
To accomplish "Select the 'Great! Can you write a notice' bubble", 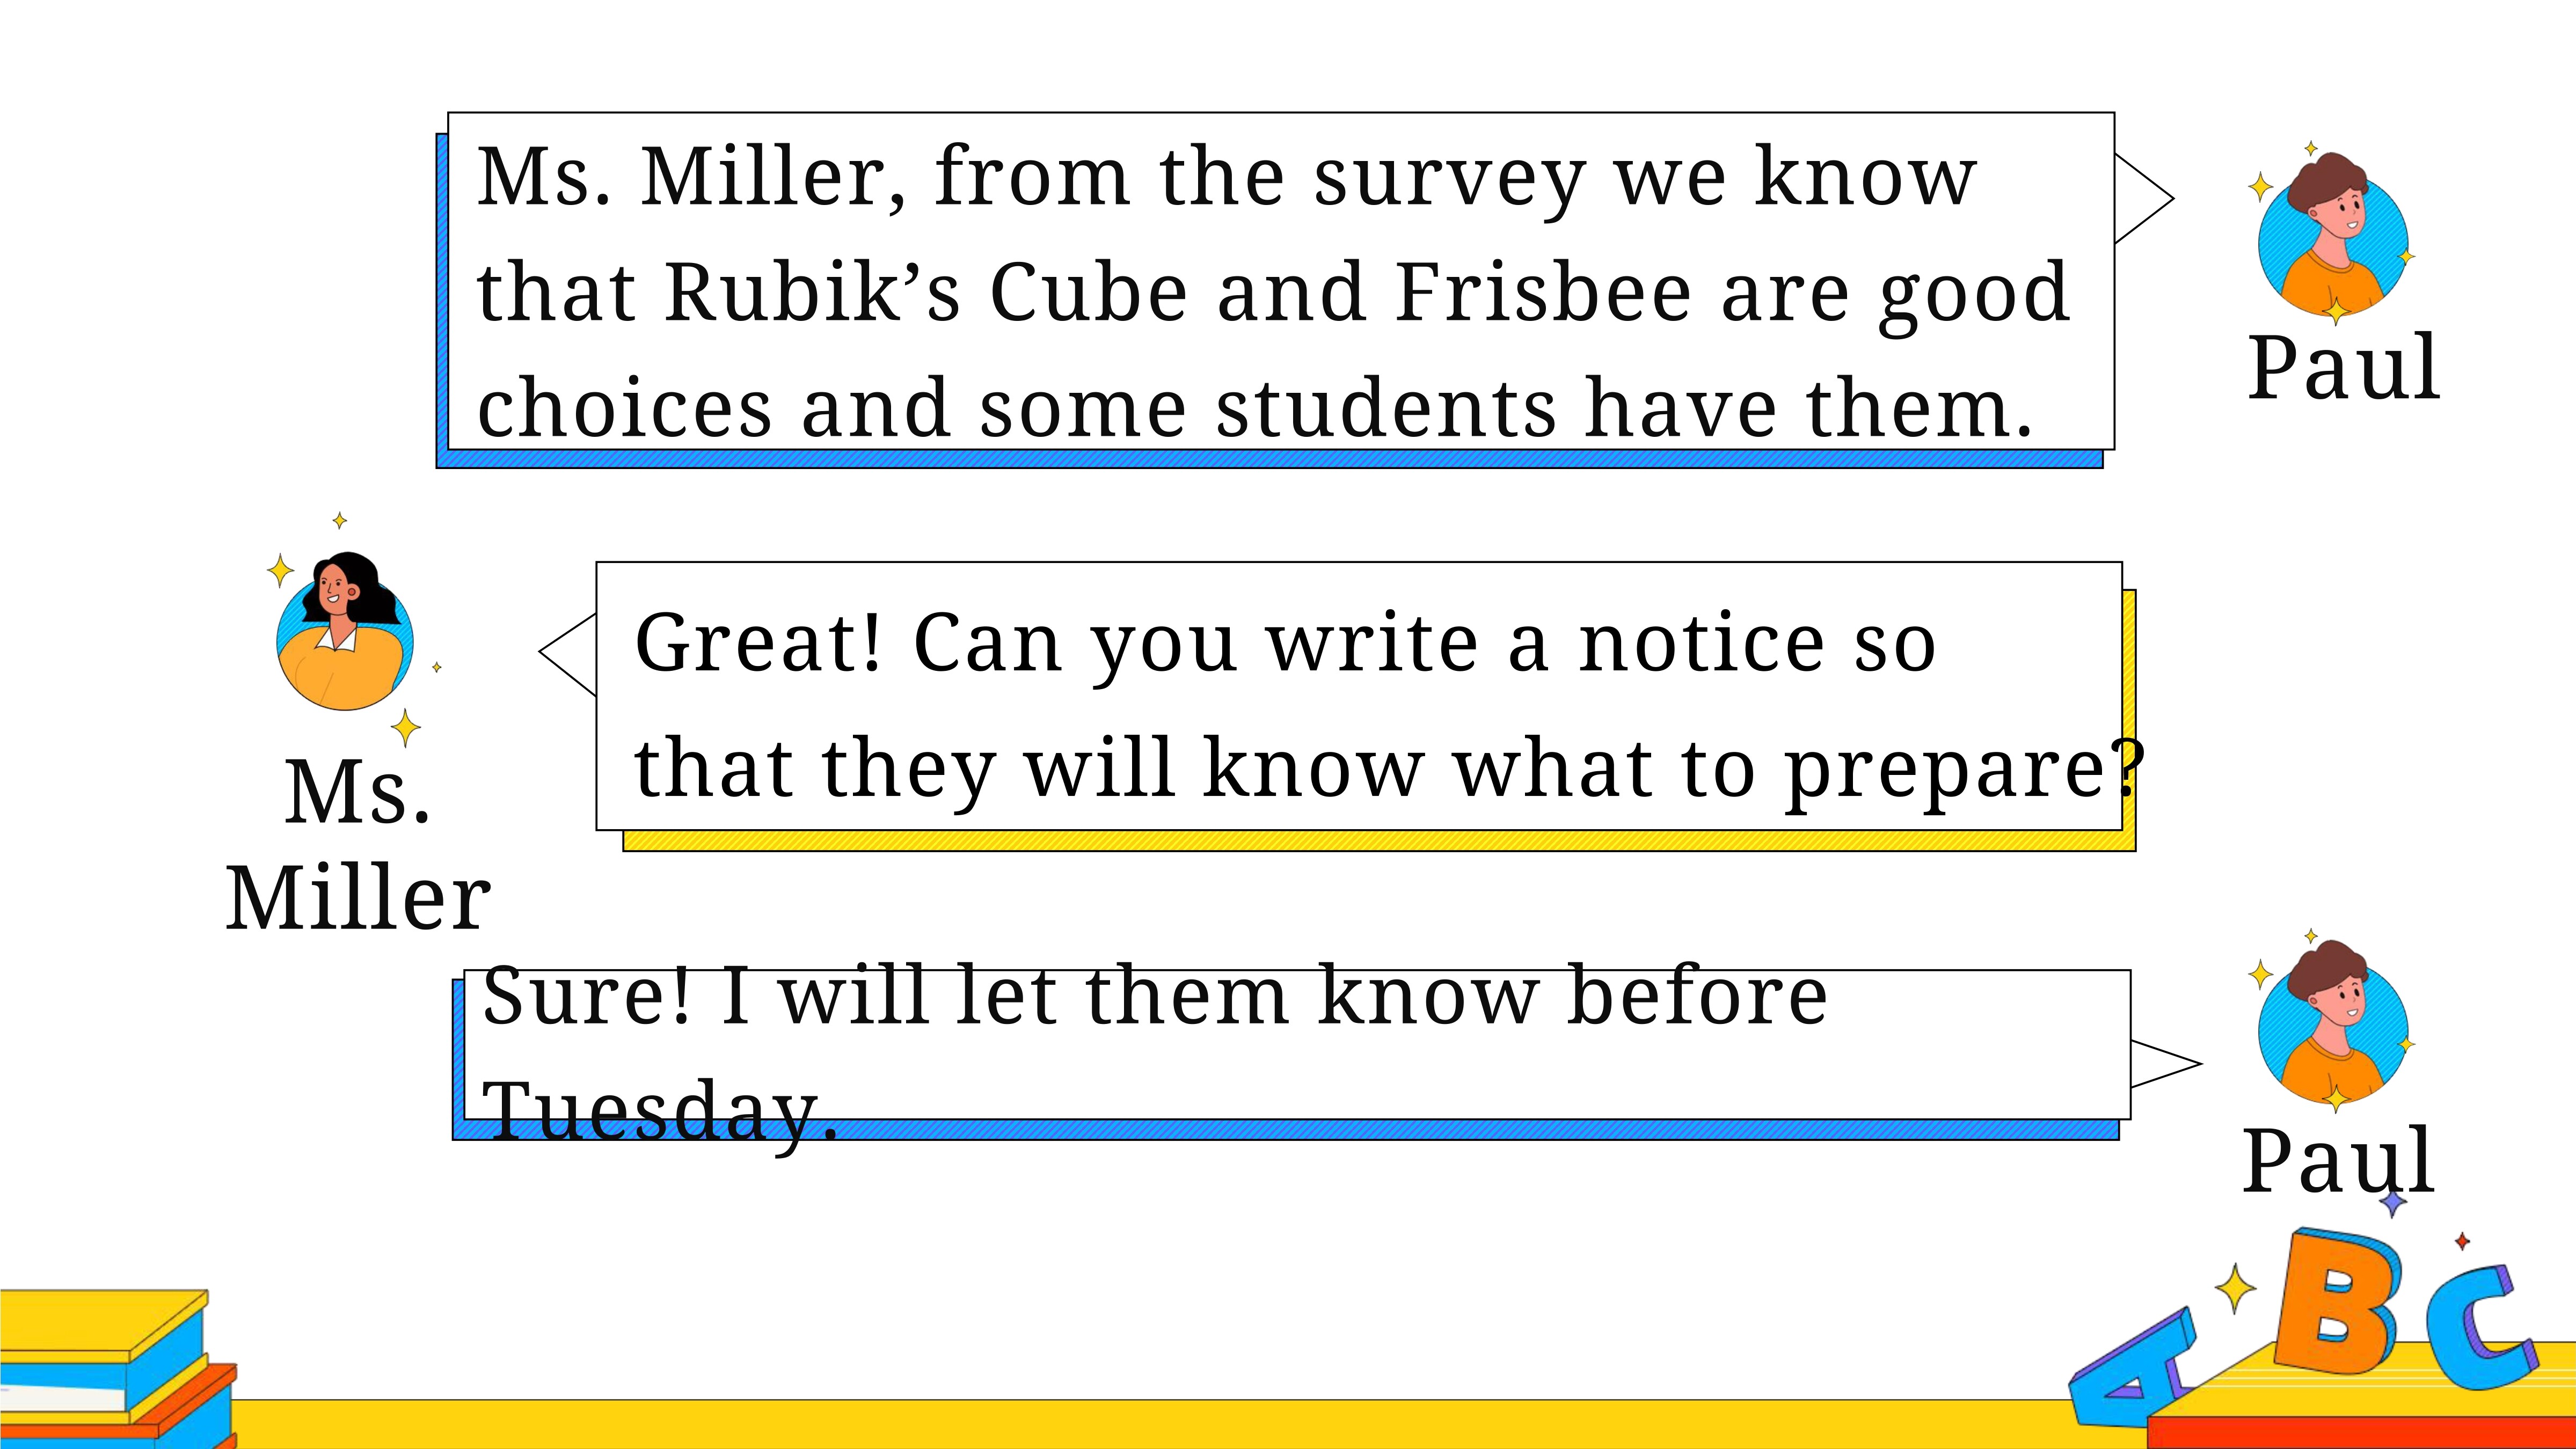I will click(1365, 706).
